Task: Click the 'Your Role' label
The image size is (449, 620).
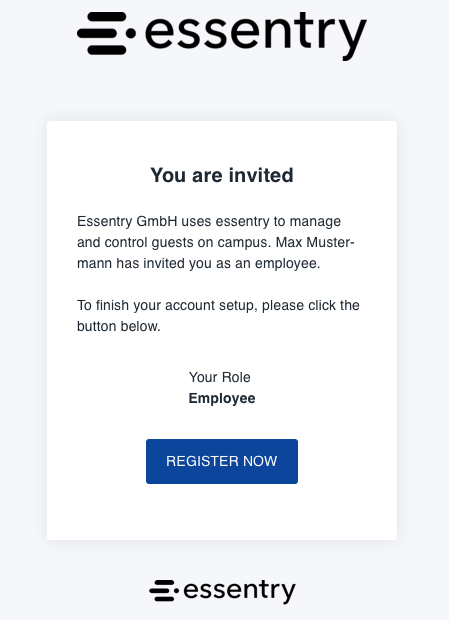Action: tap(219, 377)
